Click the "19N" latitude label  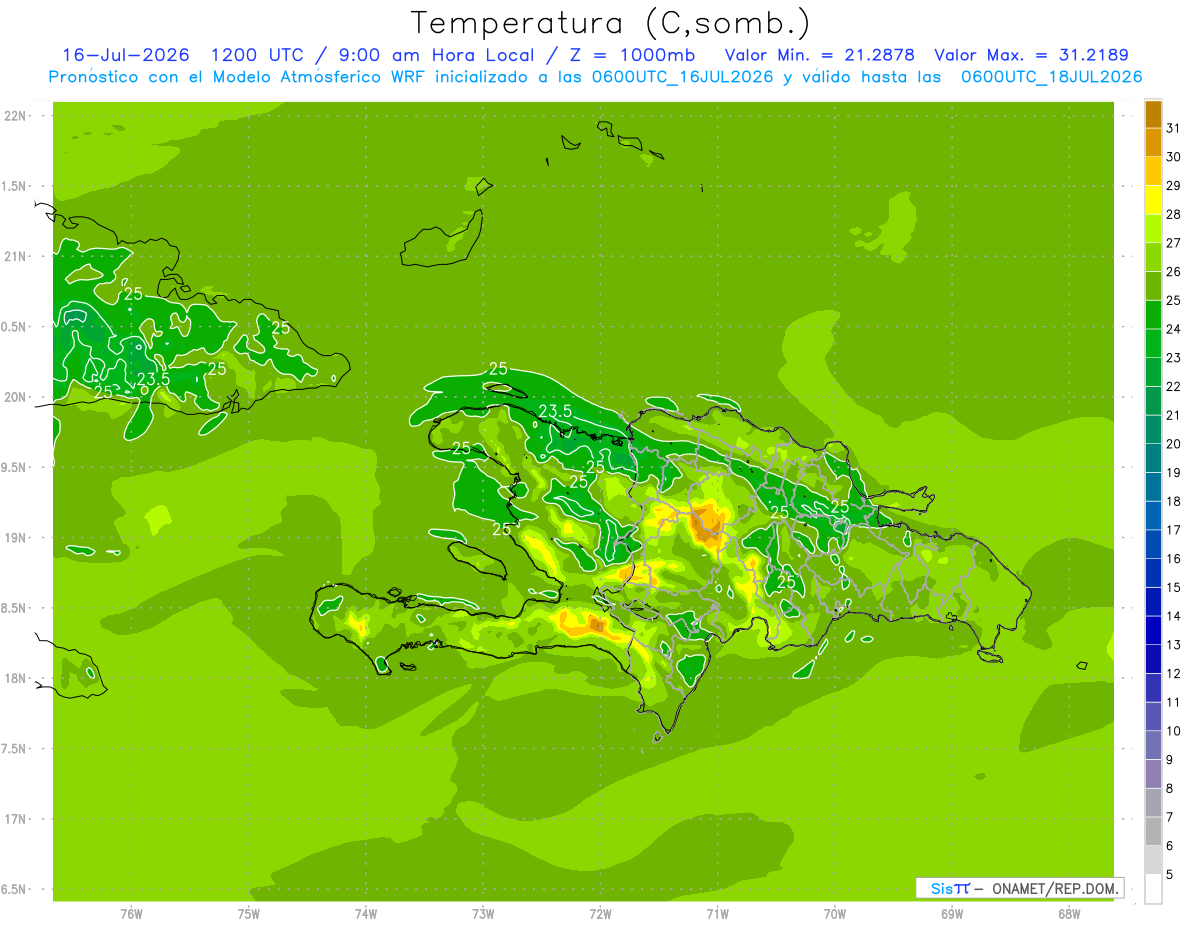[x=15, y=538]
